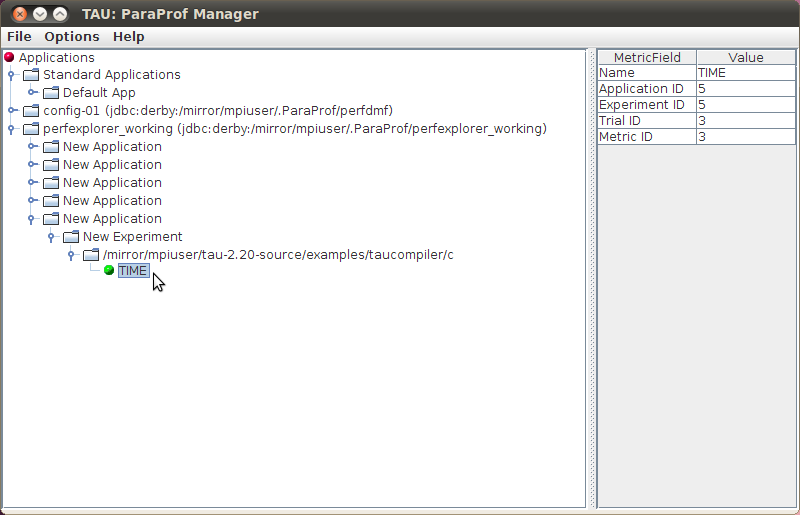The image size is (800, 515).
Task: Click the Default App folder icon
Action: tap(51, 93)
